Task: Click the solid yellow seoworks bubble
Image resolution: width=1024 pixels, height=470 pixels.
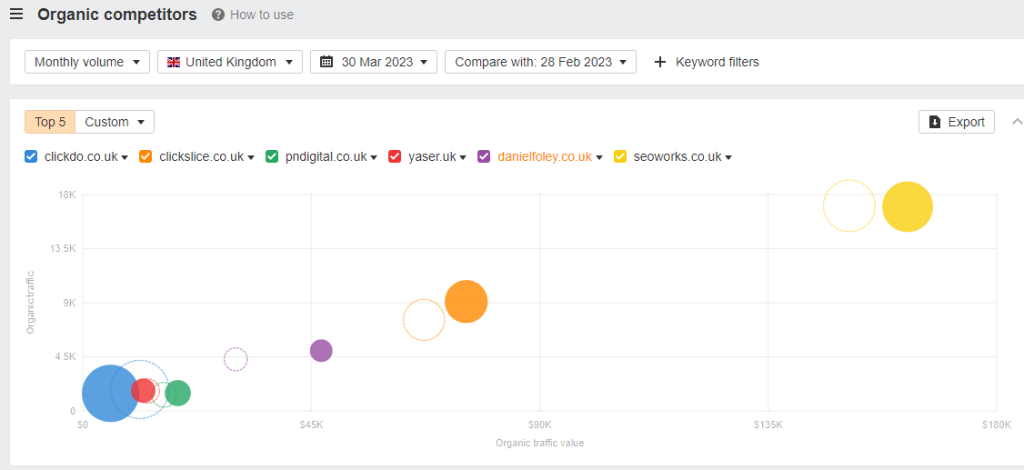Action: [x=907, y=207]
